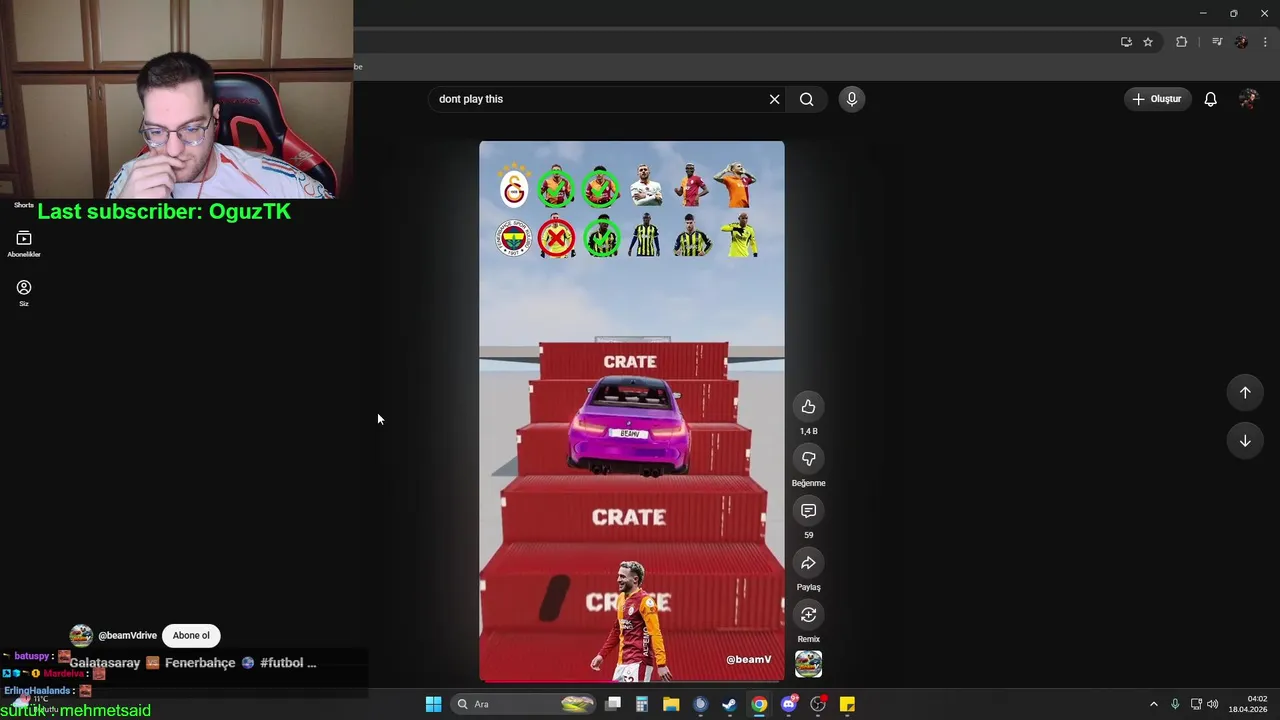Open Chrome media controls icon
The width and height of the screenshot is (1280, 720).
point(1217,42)
